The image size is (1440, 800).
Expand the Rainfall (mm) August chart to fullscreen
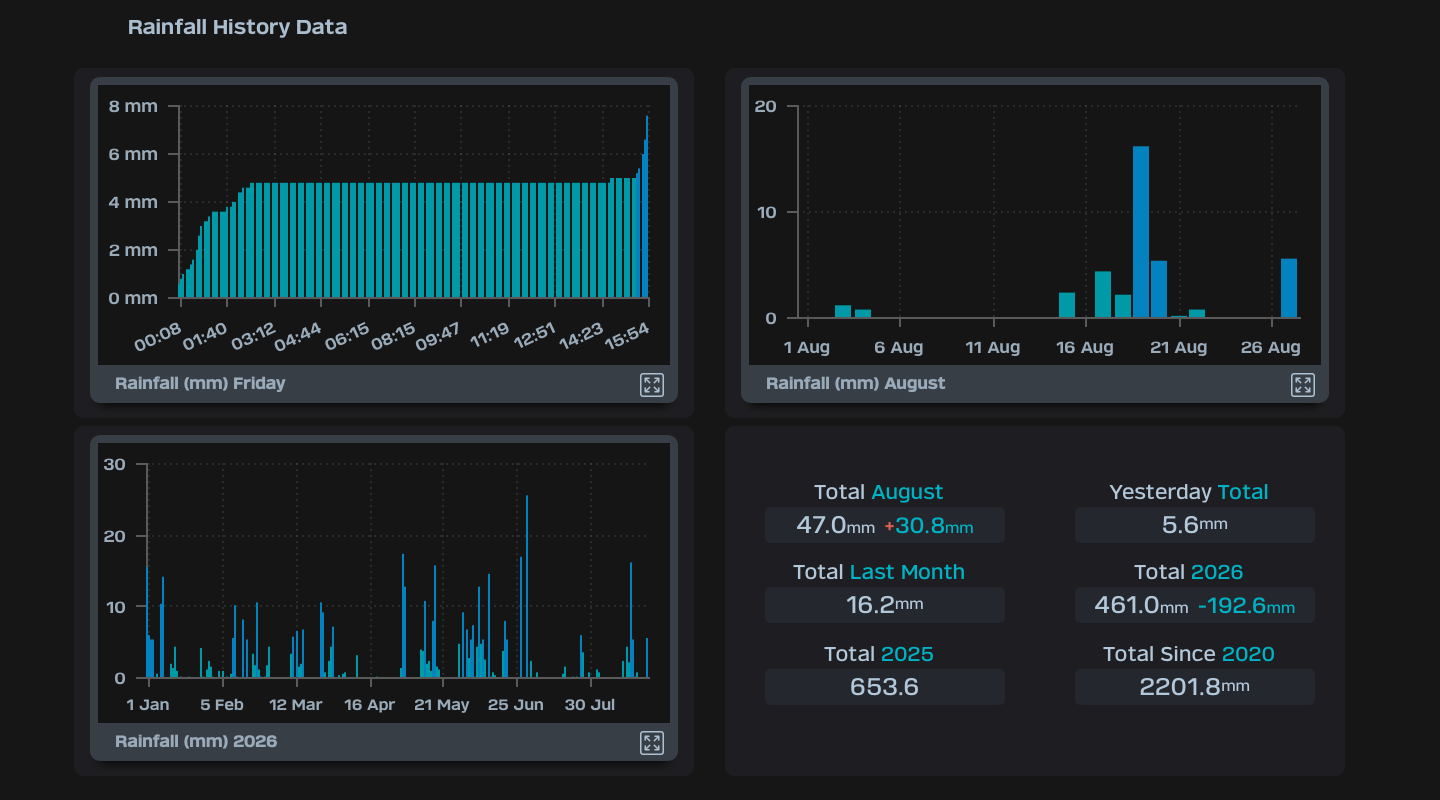click(x=1303, y=385)
